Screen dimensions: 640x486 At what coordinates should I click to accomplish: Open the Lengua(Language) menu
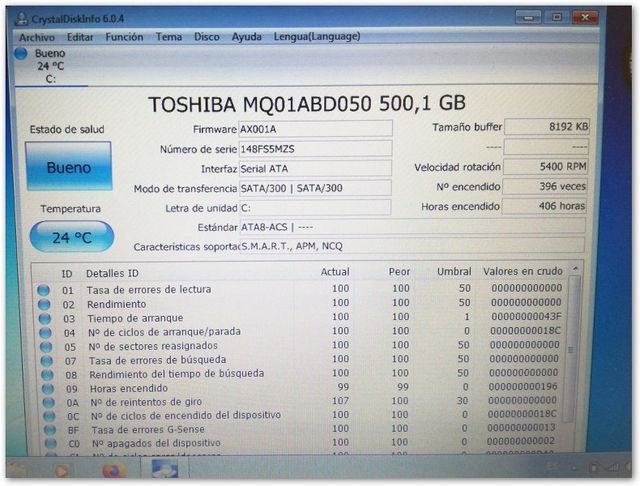(317, 36)
